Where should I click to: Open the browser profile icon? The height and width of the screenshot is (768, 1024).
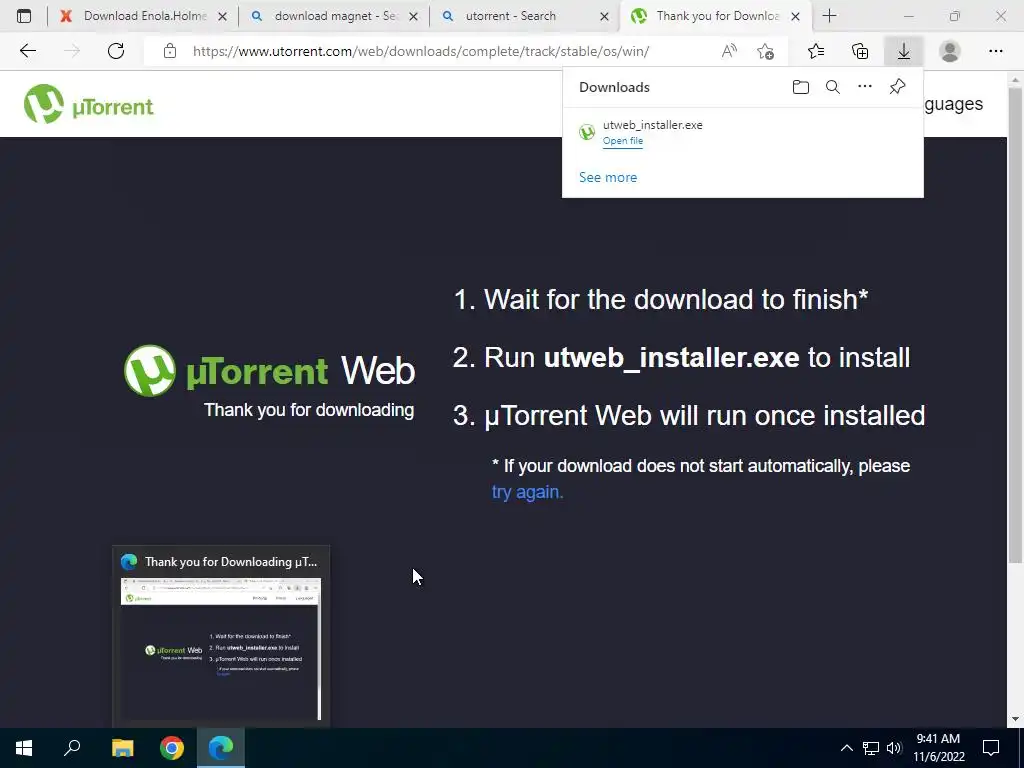click(x=950, y=51)
